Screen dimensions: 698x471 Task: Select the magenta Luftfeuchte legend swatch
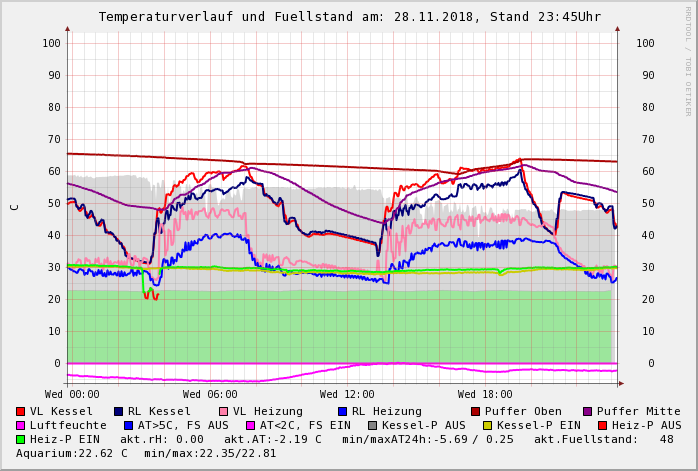point(21,425)
